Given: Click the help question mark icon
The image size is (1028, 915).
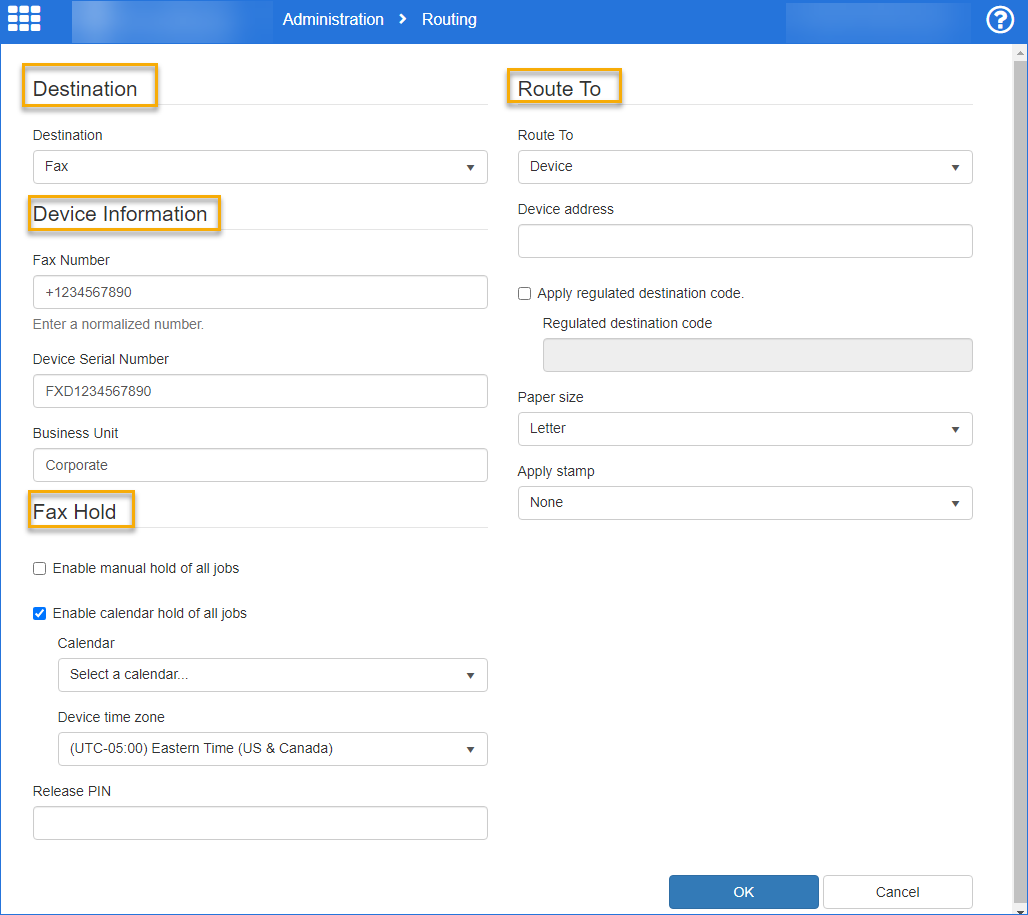Looking at the screenshot, I should (1000, 20).
